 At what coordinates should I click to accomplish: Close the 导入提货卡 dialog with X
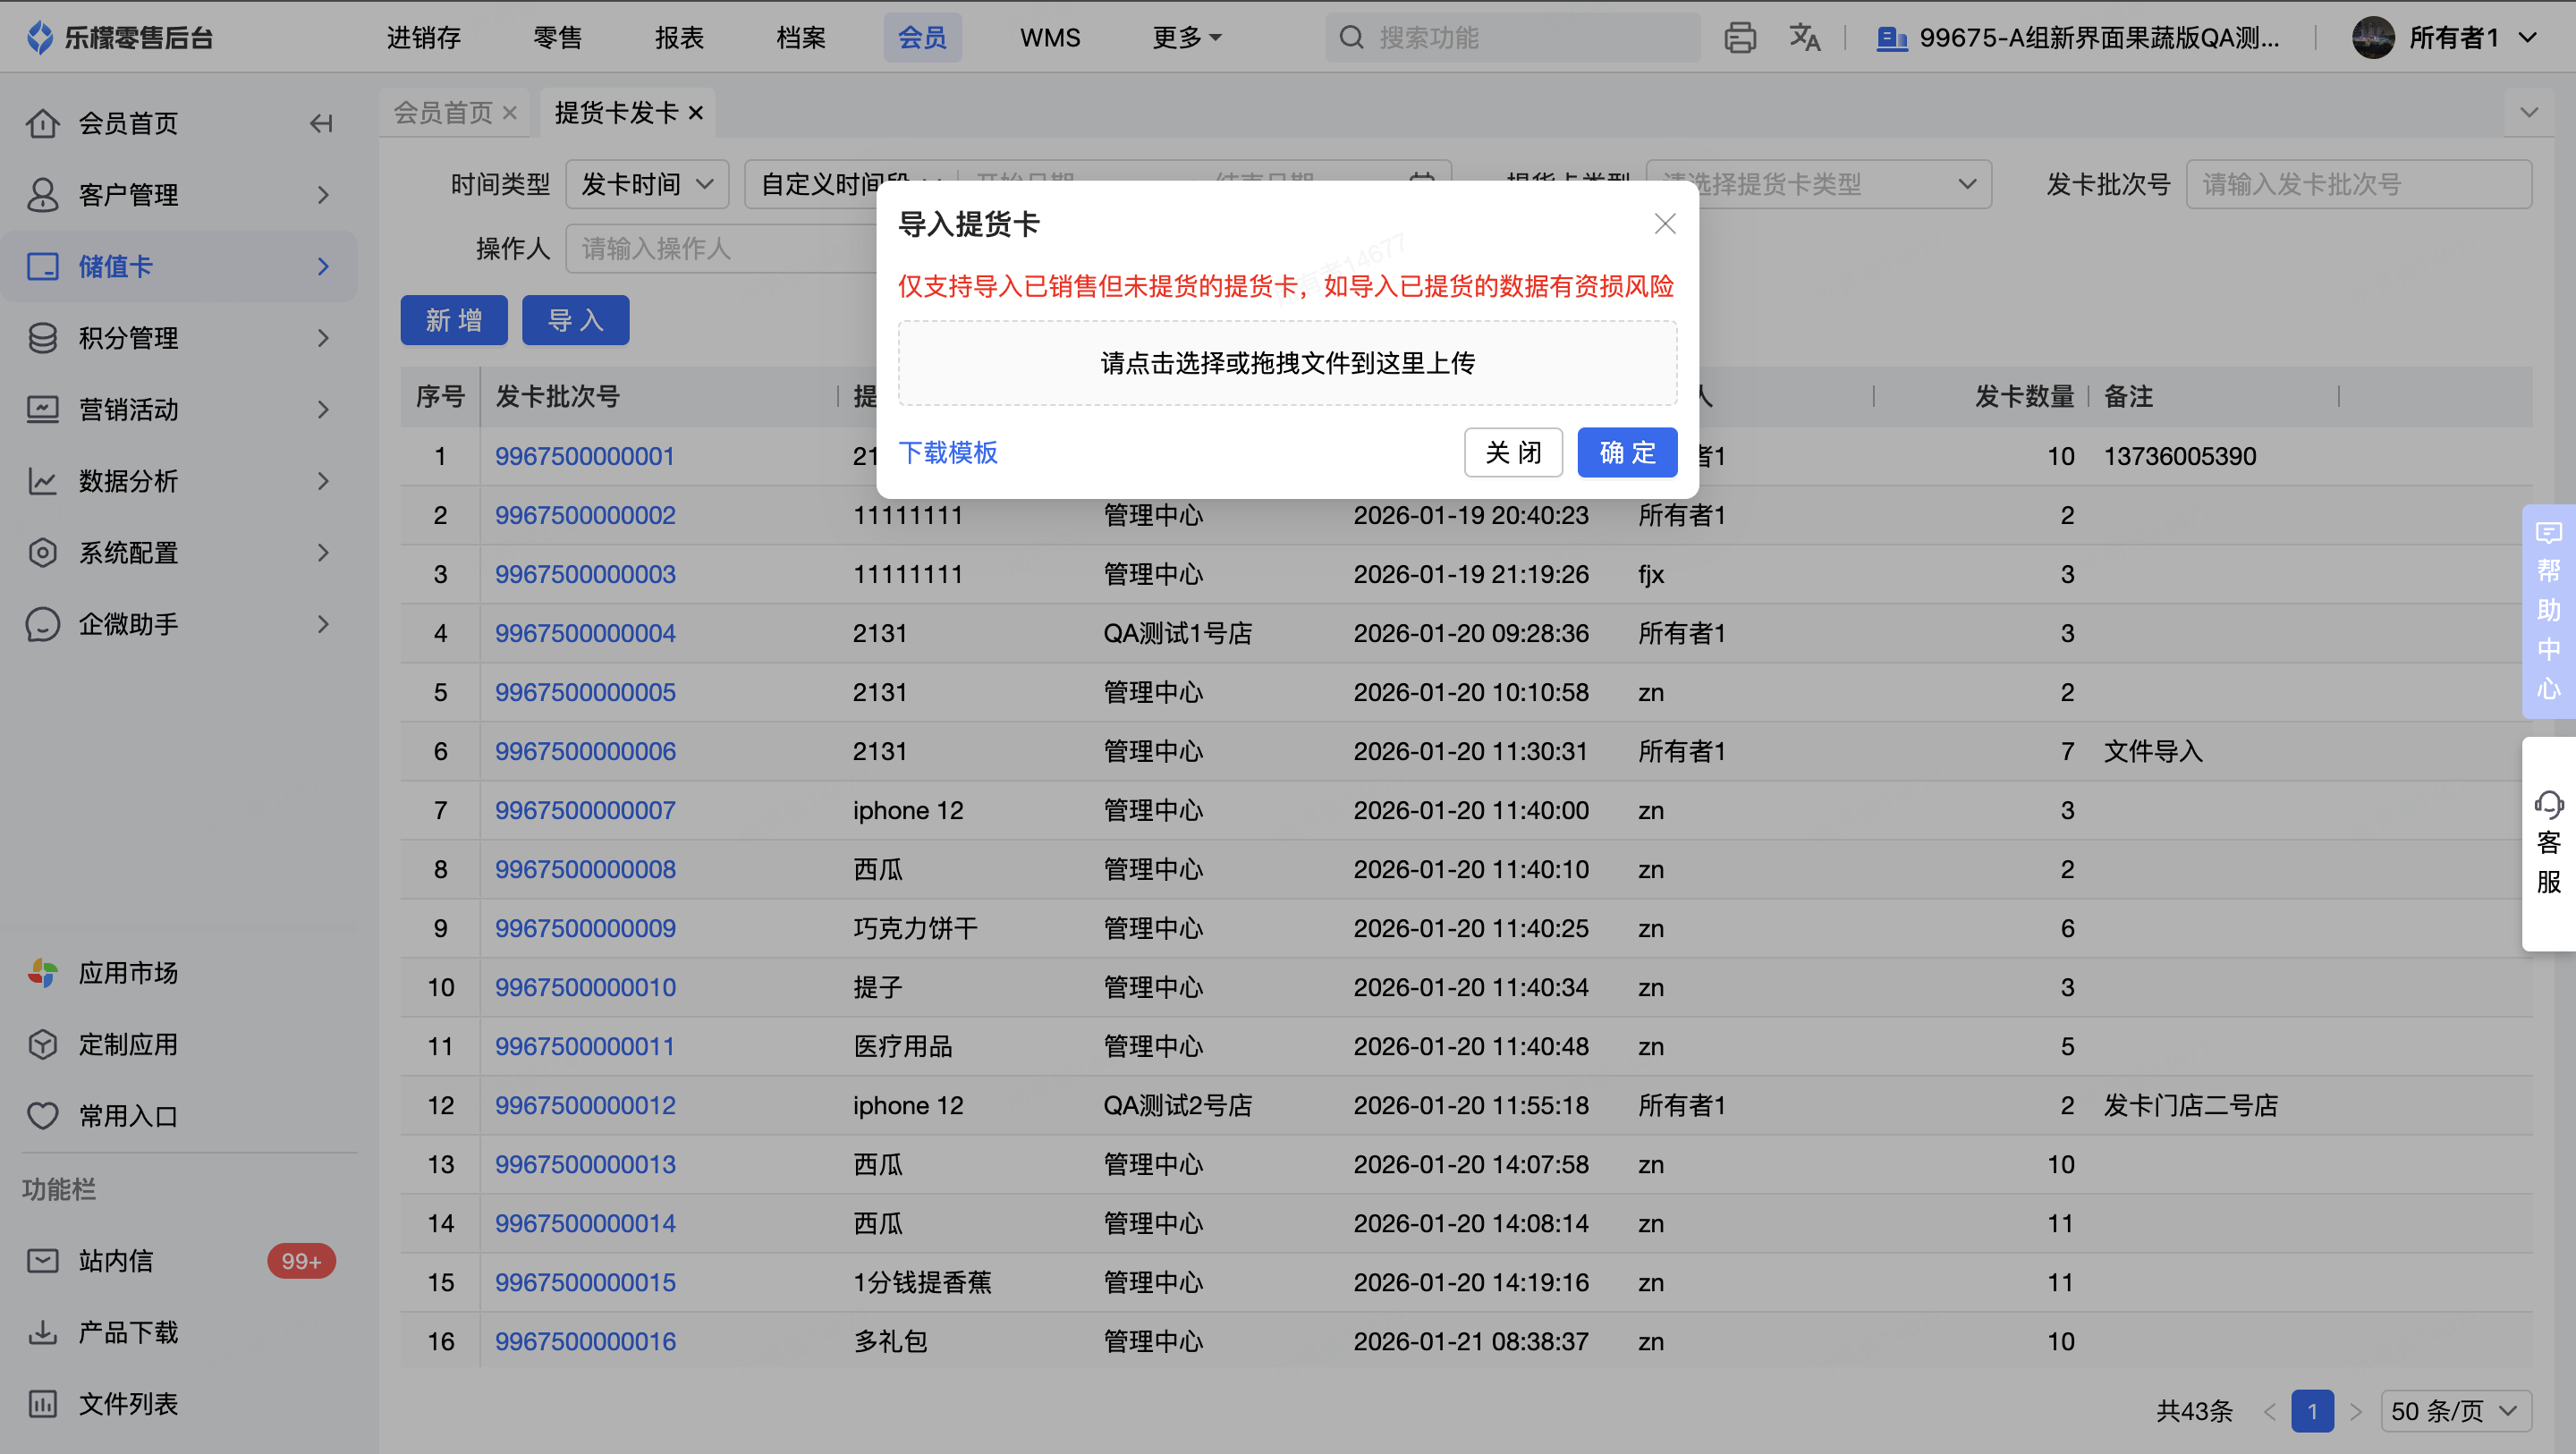(x=1664, y=224)
